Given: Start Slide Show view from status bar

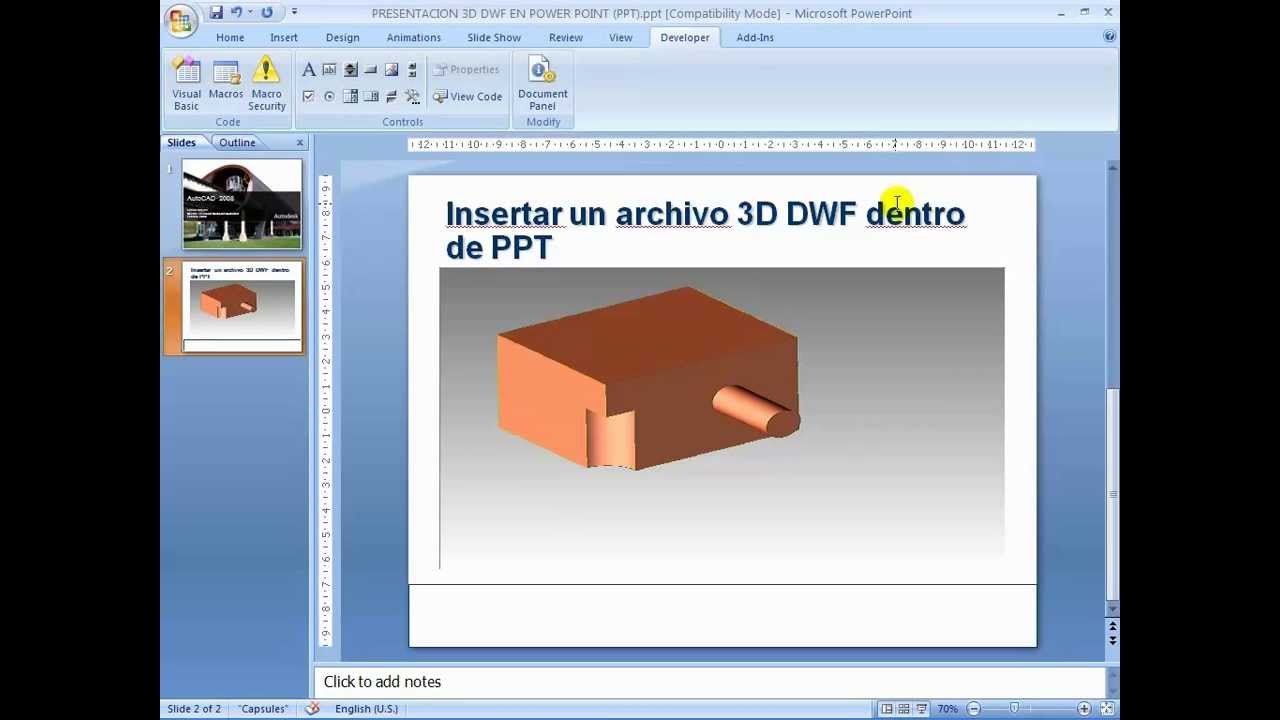Looking at the screenshot, I should coord(922,708).
